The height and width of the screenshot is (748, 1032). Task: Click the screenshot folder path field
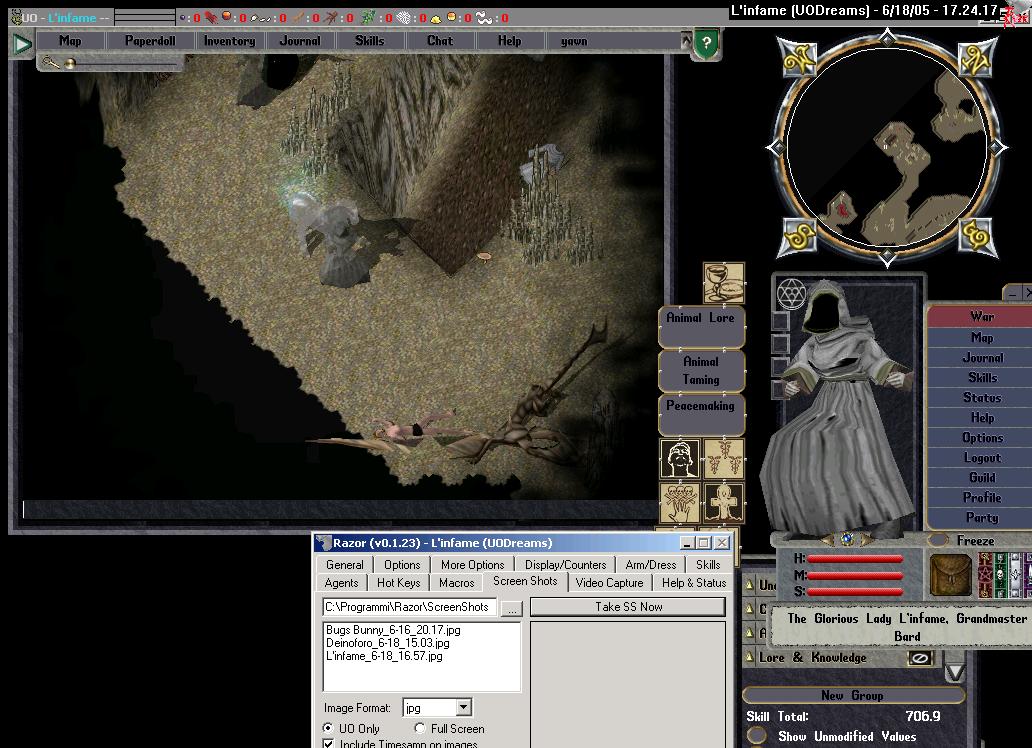point(409,607)
